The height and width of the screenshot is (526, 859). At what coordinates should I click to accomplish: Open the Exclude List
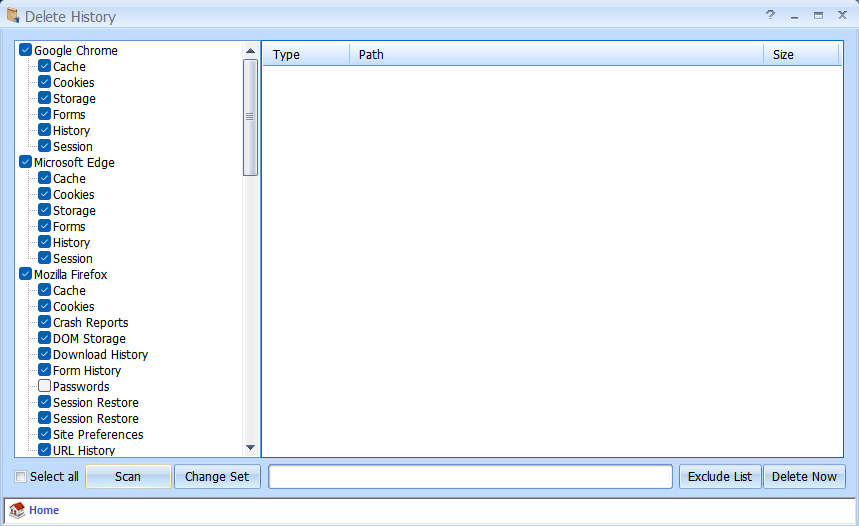[x=720, y=477]
